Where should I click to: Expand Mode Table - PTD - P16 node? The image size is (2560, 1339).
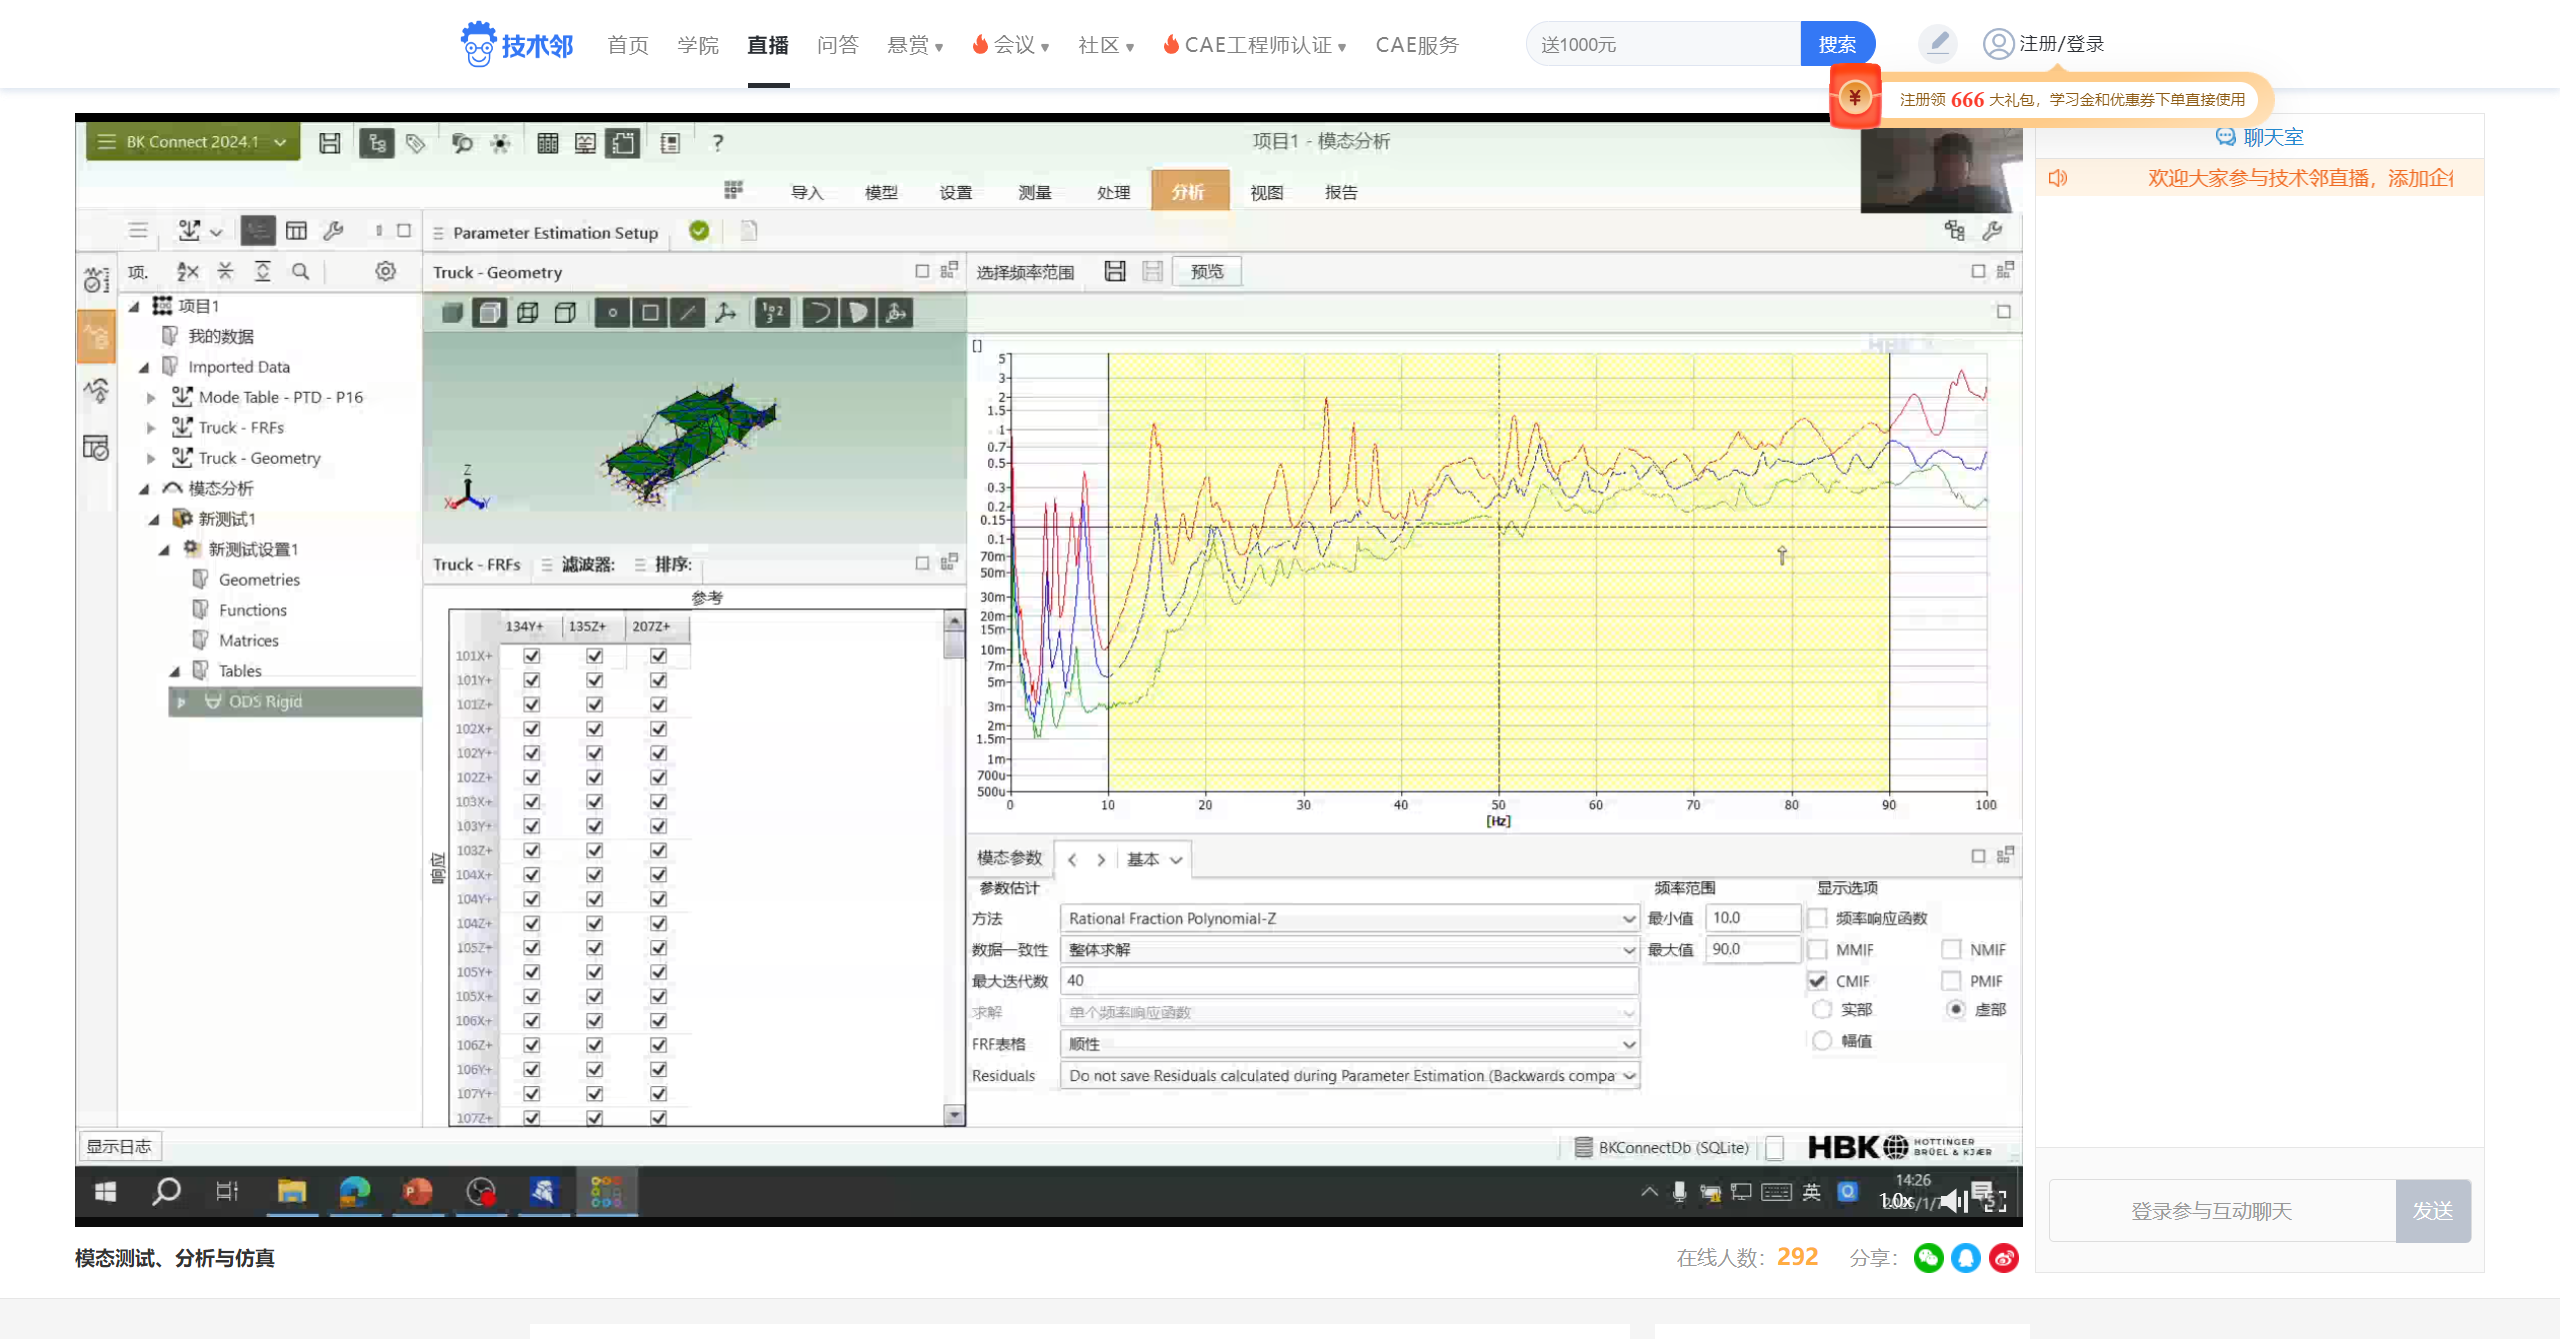[151, 397]
